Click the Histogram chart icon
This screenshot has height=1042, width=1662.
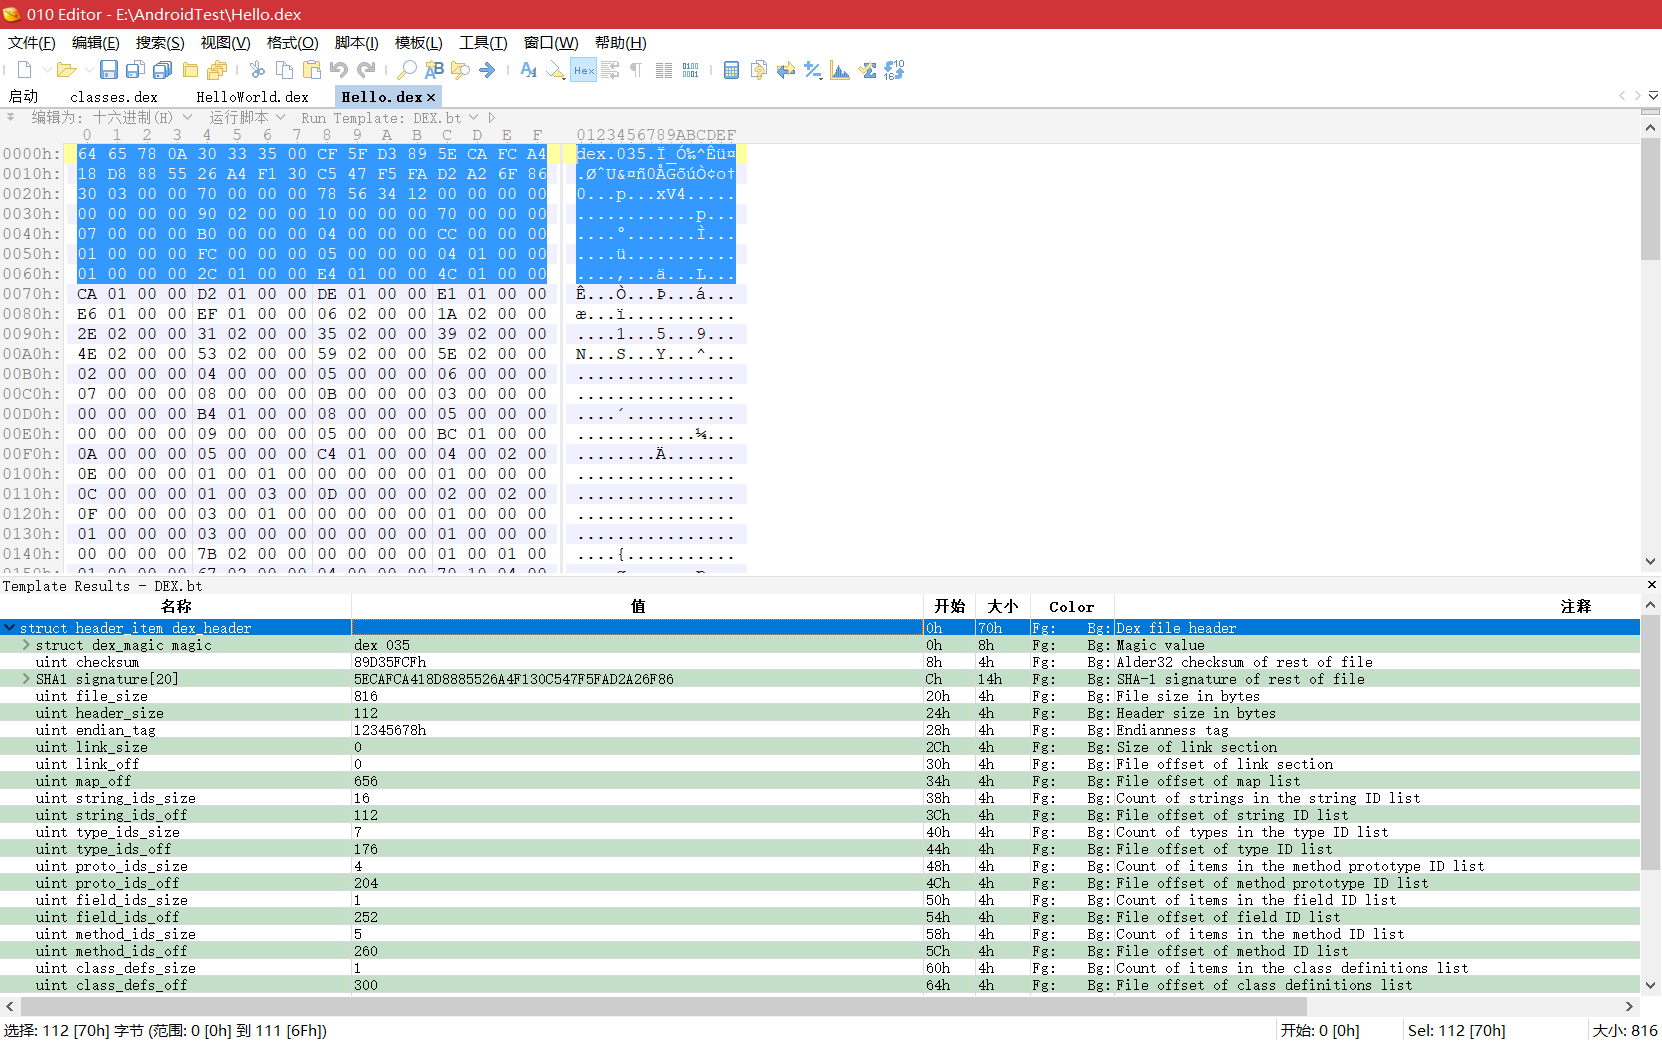pos(840,70)
